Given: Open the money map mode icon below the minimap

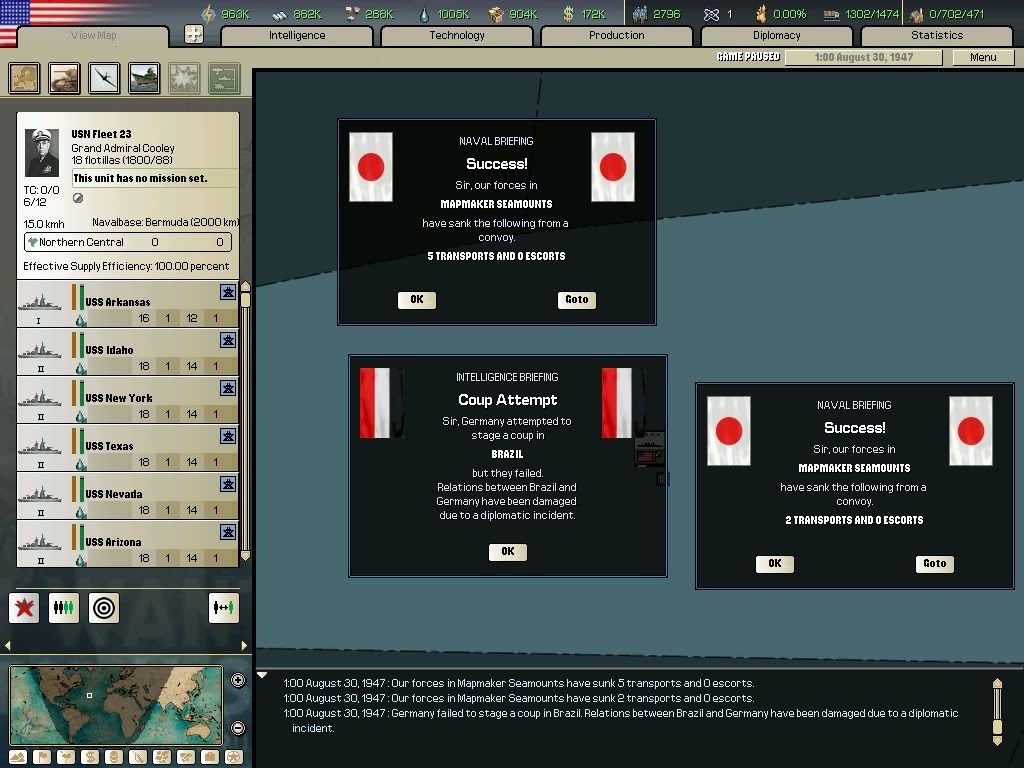Looking at the screenshot, I should (x=88, y=757).
